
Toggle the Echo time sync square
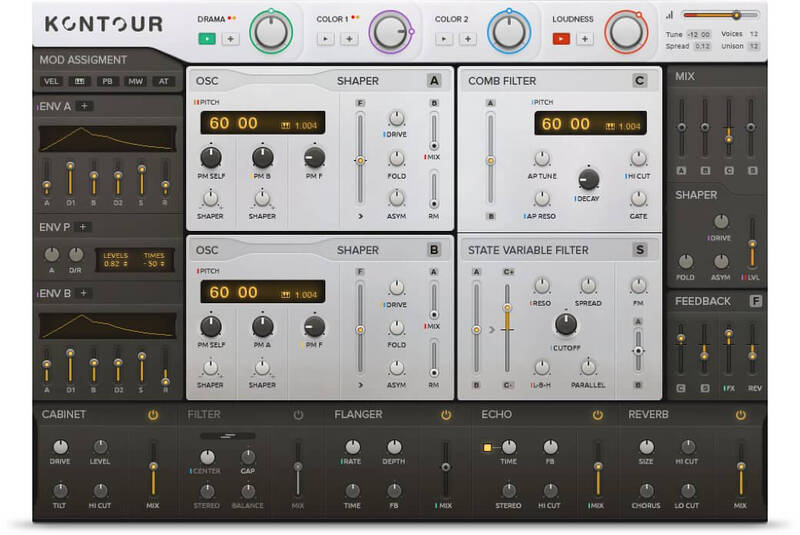point(487,447)
